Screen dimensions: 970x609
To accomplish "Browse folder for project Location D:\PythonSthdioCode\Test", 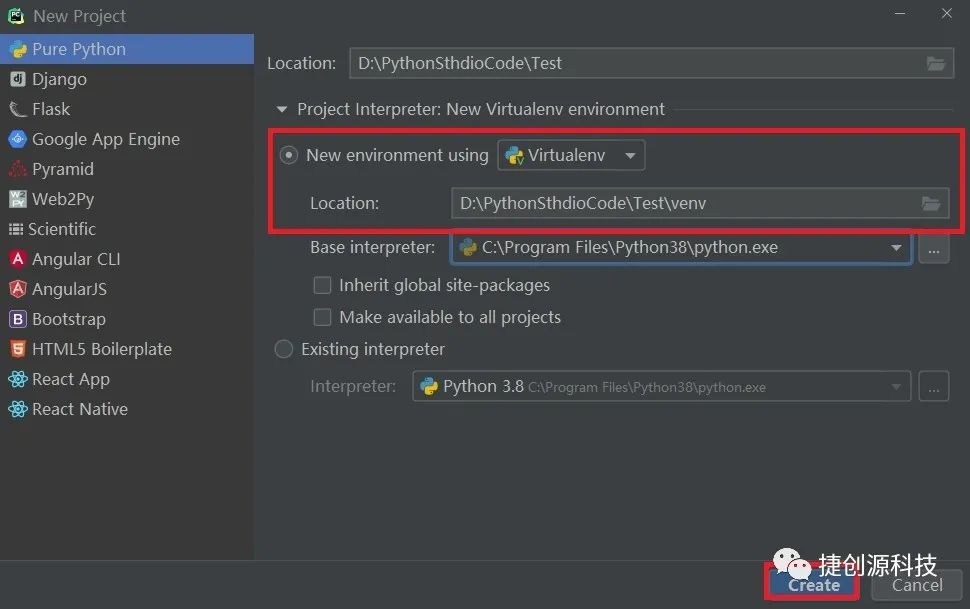I will [935, 63].
